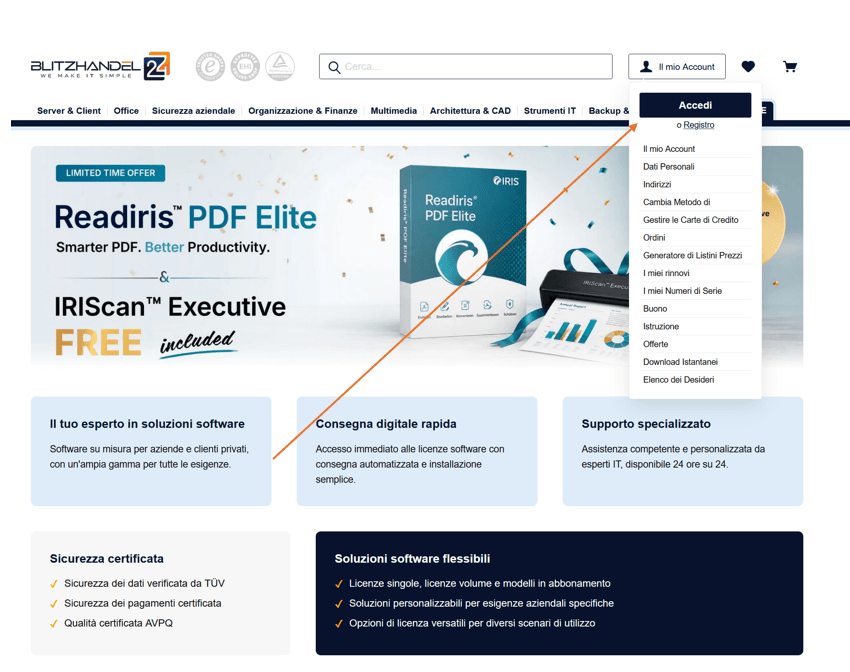Click the Blitzhandel24 logo
The image size is (850, 672).
tap(100, 66)
